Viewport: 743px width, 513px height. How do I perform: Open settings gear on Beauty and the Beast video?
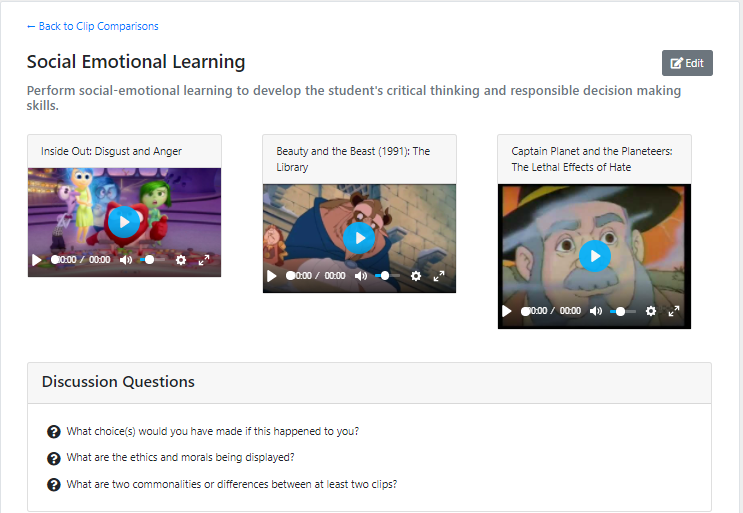pyautogui.click(x=416, y=276)
